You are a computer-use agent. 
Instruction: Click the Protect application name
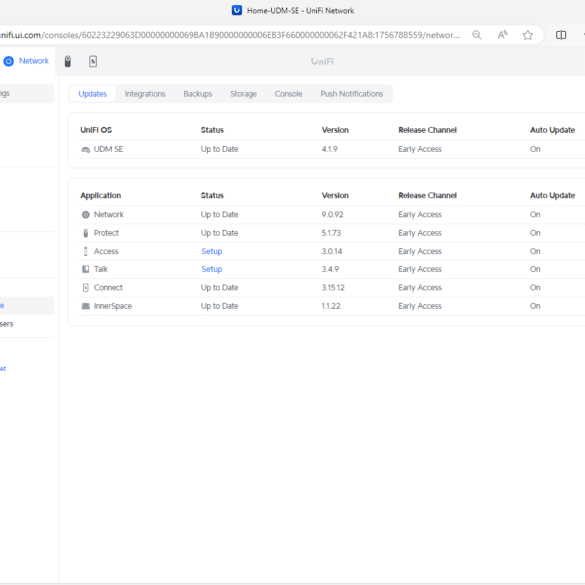106,233
